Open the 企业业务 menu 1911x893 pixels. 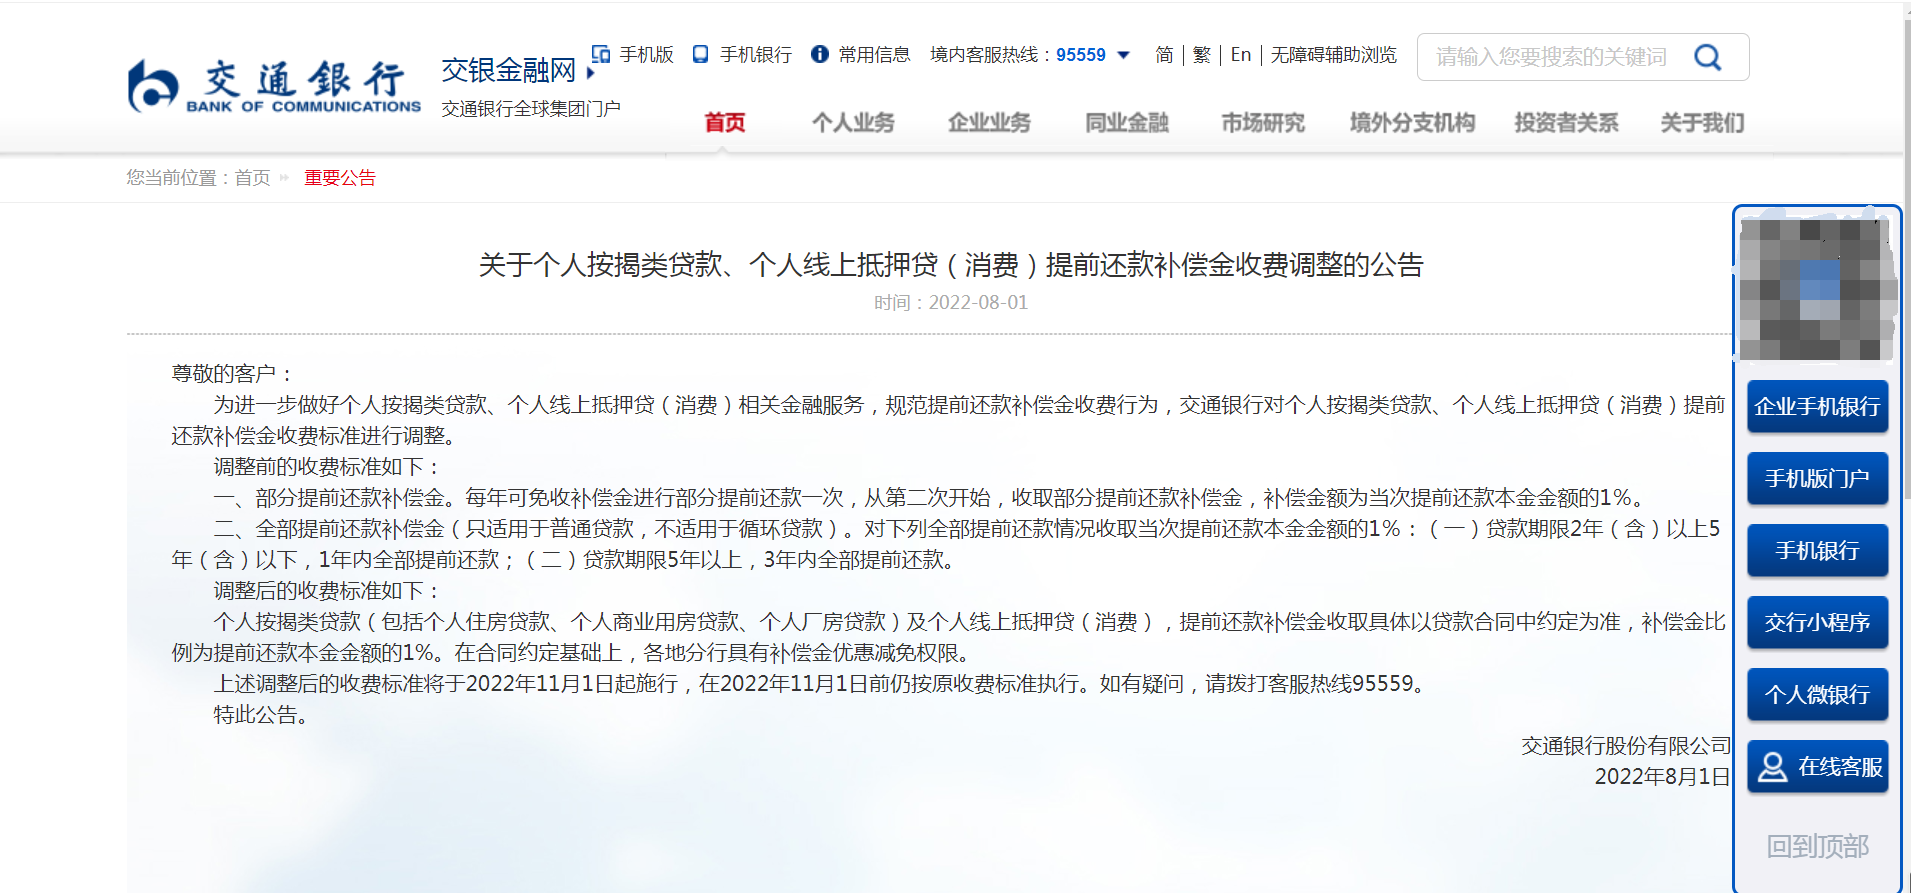(x=989, y=122)
